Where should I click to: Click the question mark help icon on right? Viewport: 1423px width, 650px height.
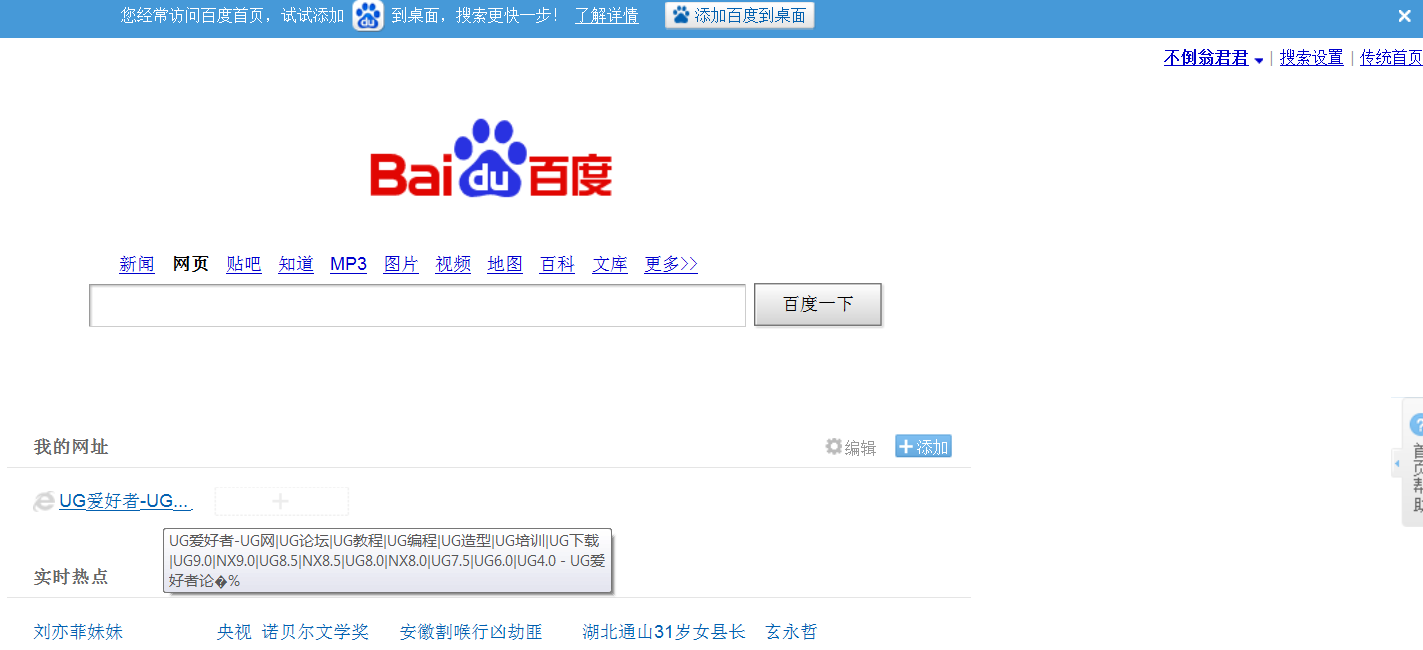[x=1416, y=425]
